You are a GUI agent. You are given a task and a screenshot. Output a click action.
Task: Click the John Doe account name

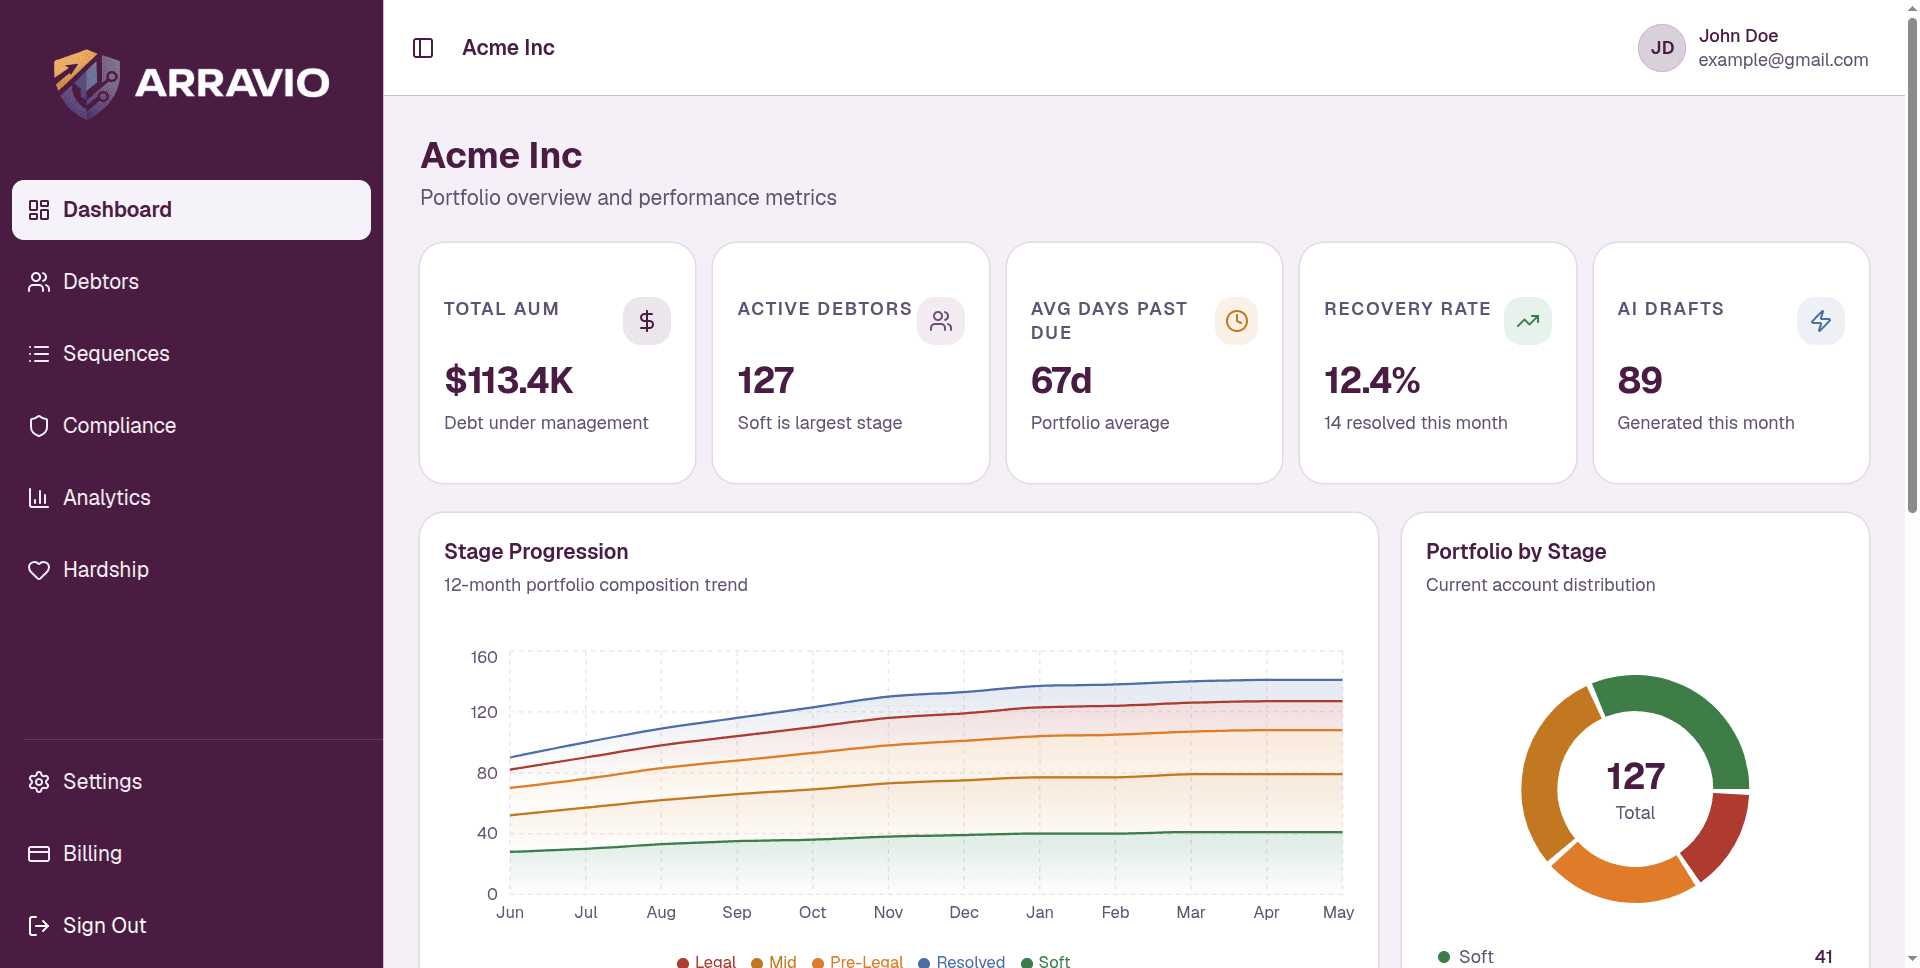pos(1738,36)
